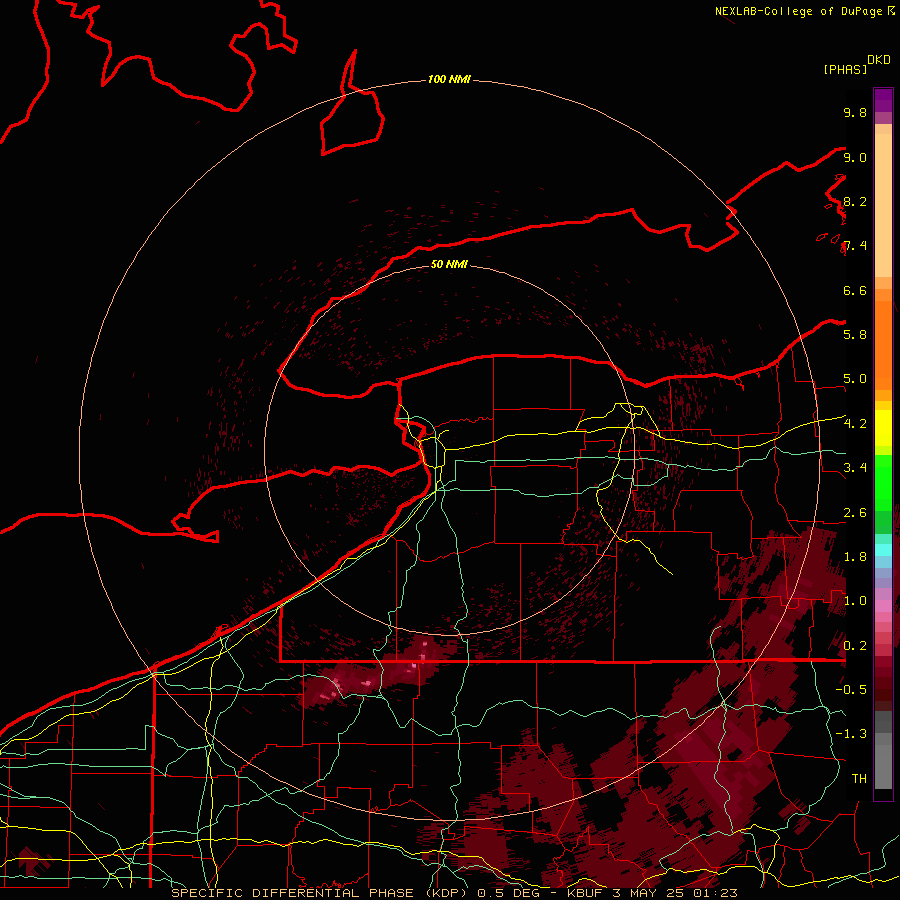Select the cyan band of the color scale
Image resolution: width=900 pixels, height=900 pixels.
coord(883,550)
